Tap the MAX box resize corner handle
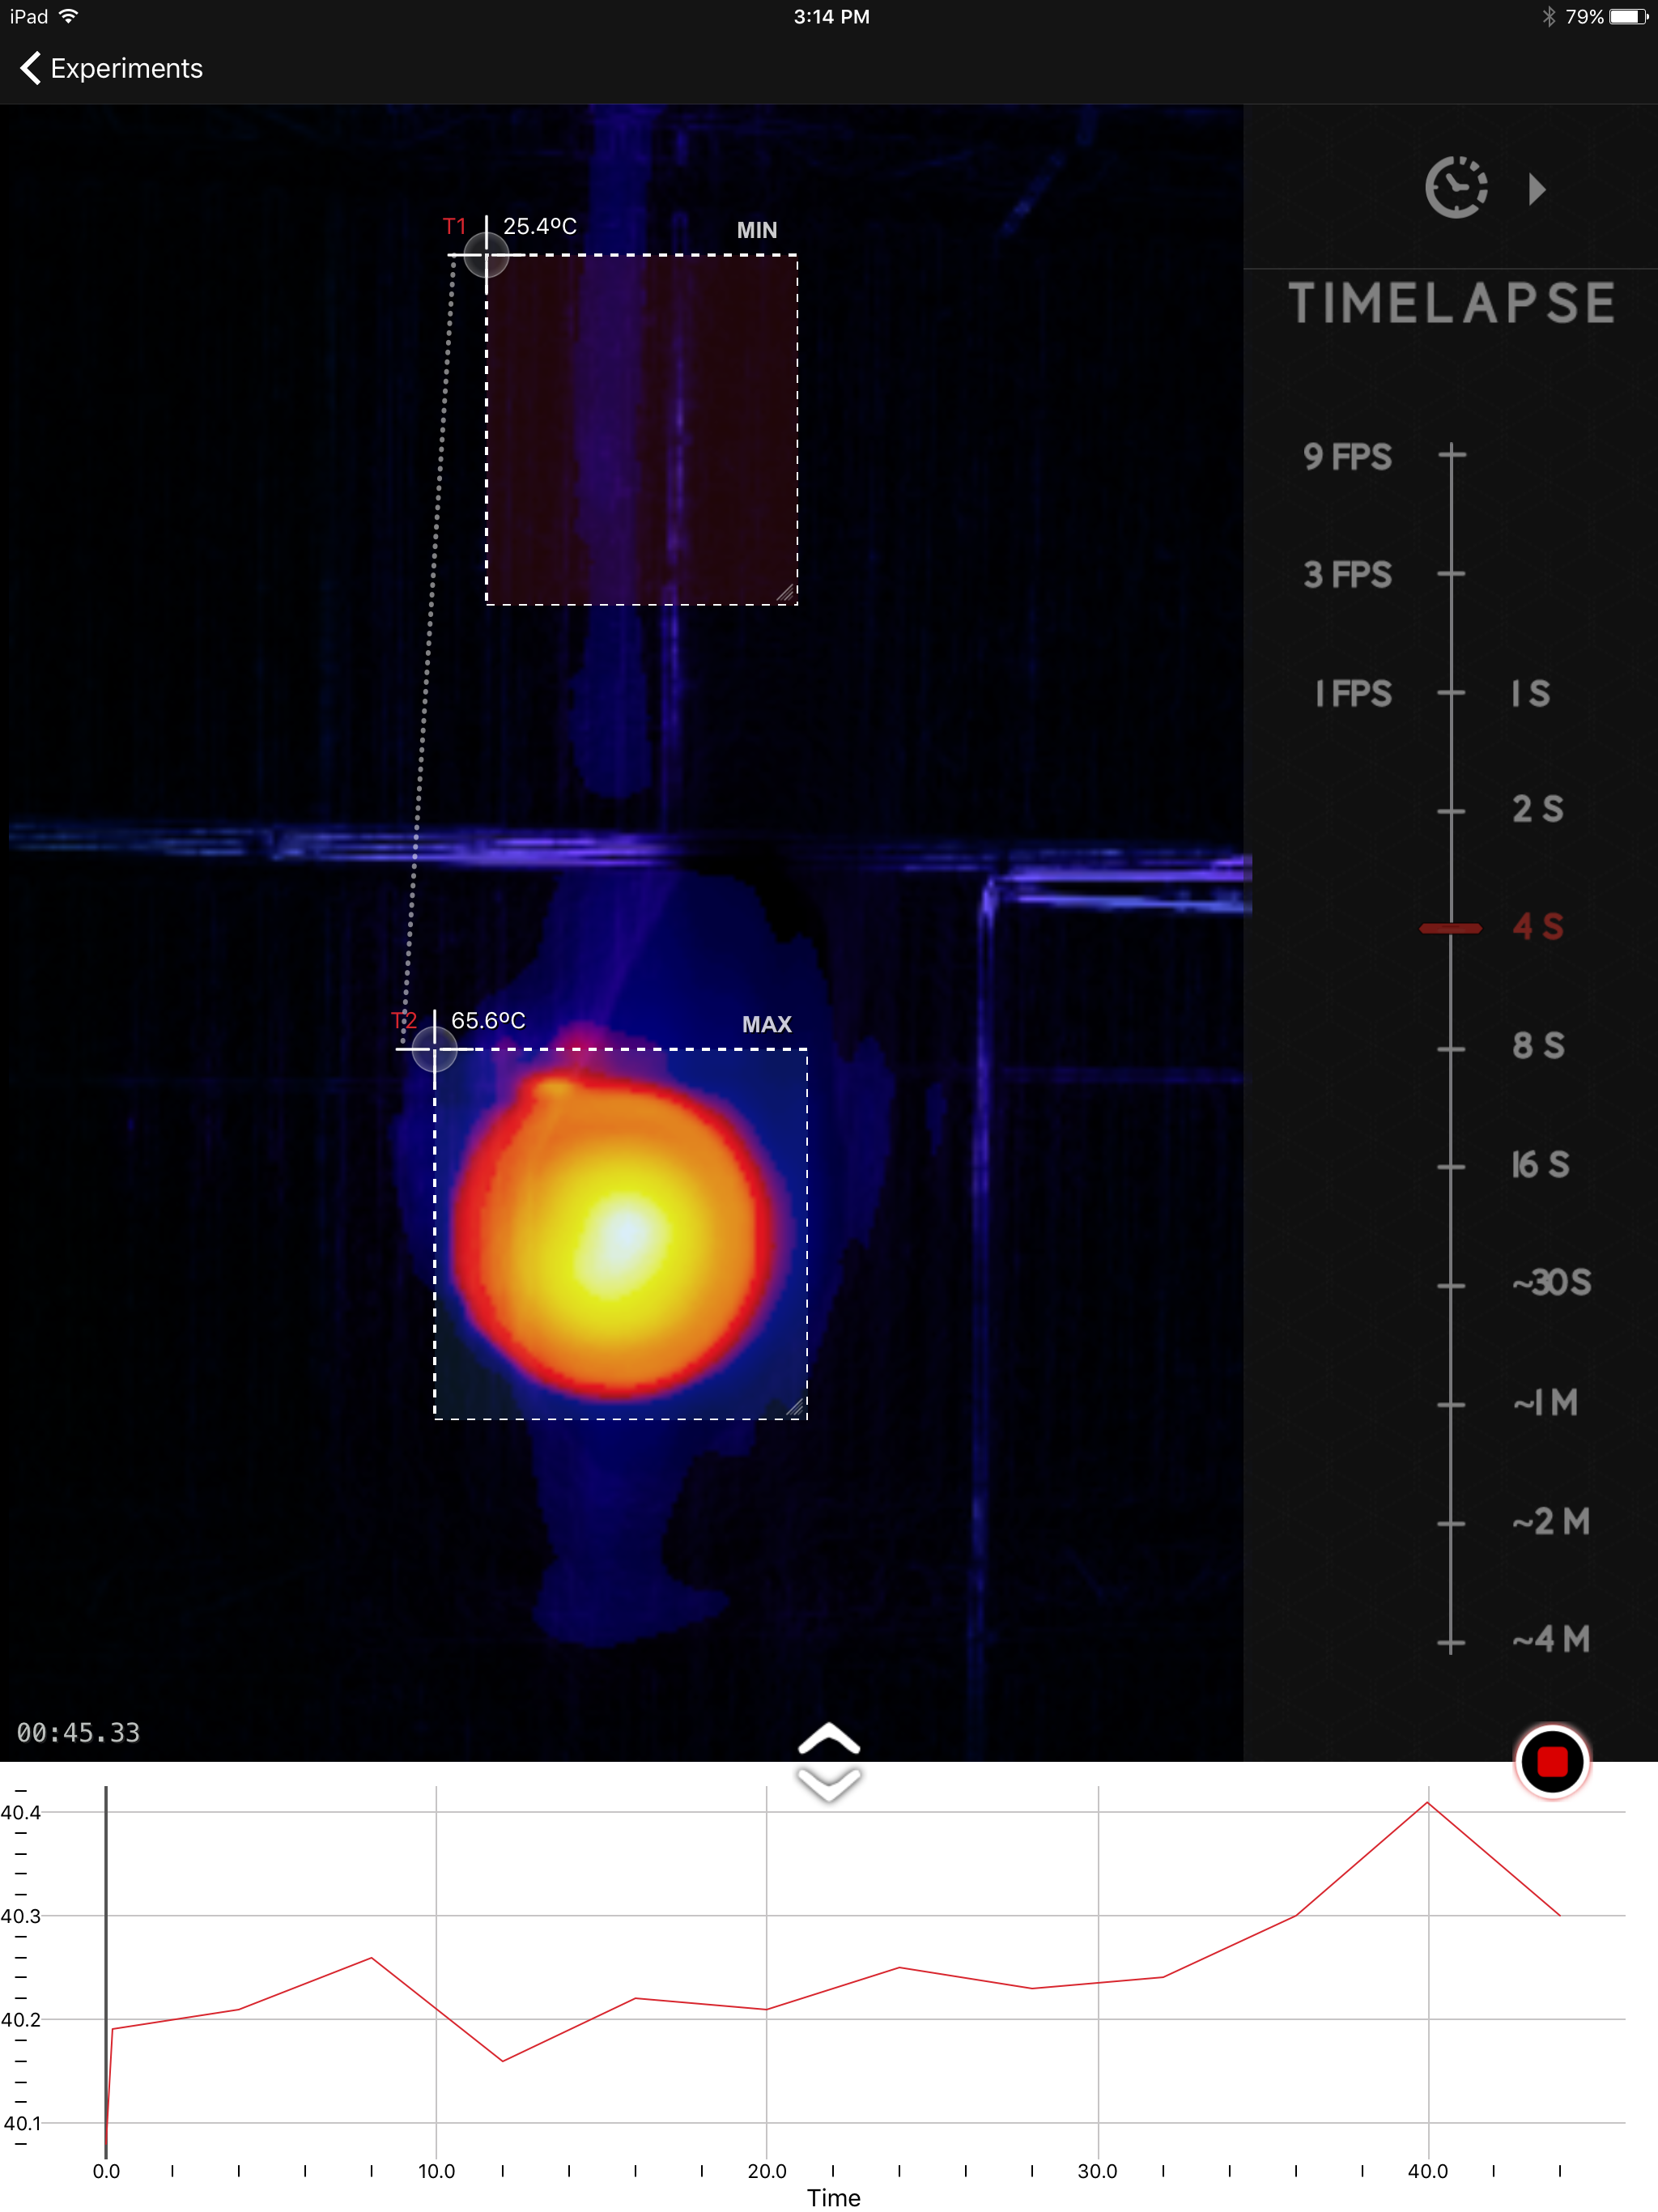Screen dimensions: 1658x2212 pyautogui.click(x=796, y=1408)
